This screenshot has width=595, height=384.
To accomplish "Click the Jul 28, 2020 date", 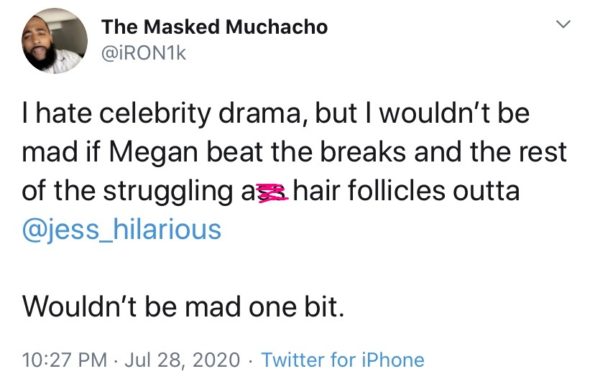I will [183, 360].
